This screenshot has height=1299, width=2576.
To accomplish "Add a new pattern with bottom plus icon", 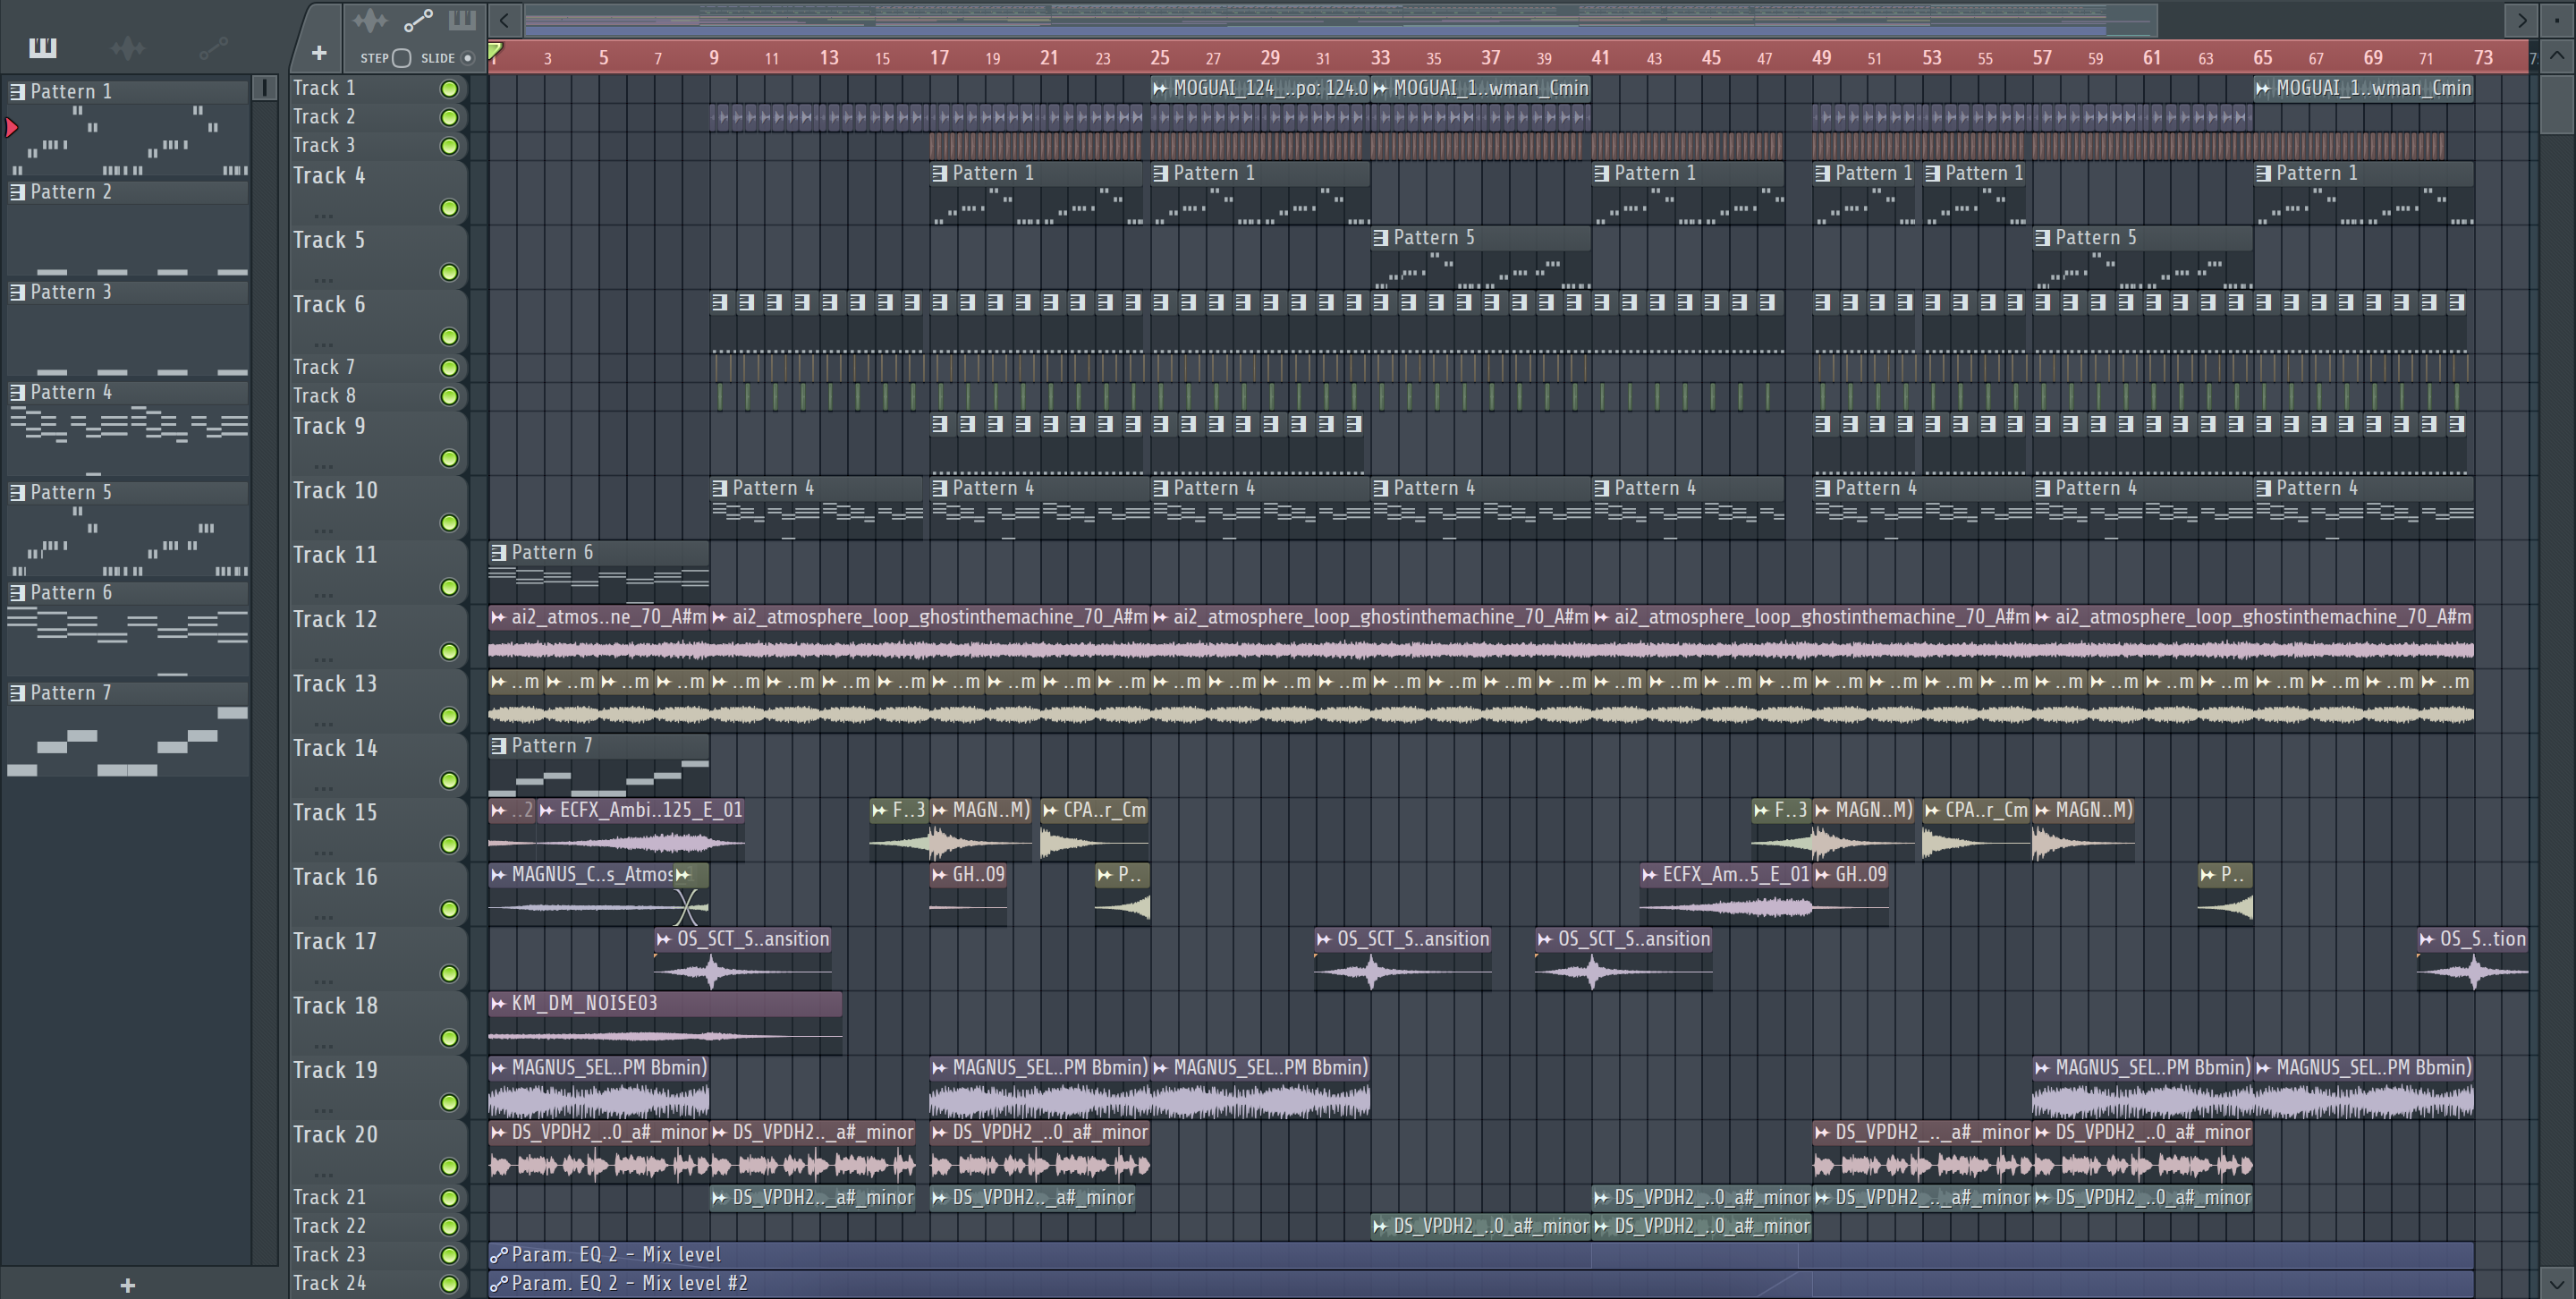I will pos(127,1285).
